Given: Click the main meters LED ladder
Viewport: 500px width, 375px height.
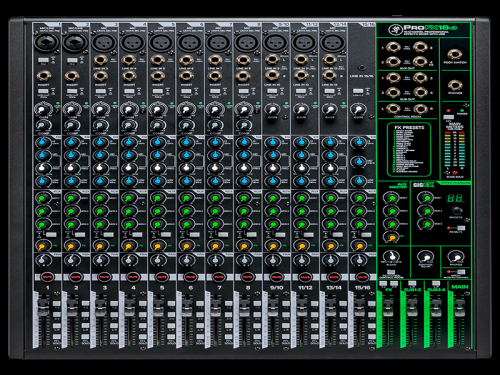Looking at the screenshot, I should click(x=454, y=149).
